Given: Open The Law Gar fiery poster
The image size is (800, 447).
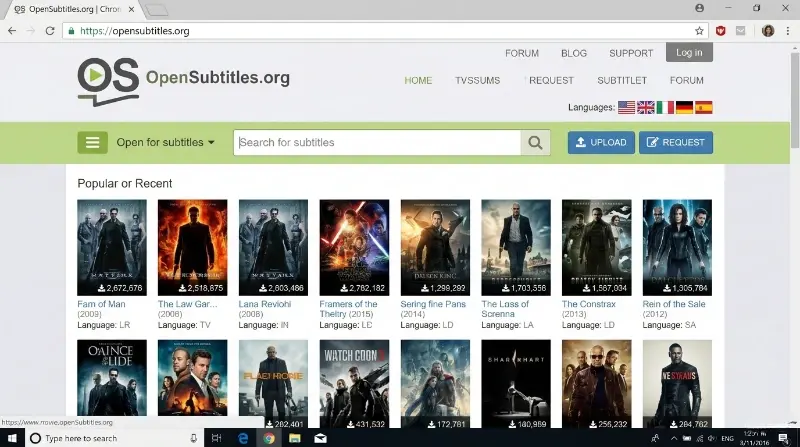Looking at the screenshot, I should pyautogui.click(x=192, y=247).
